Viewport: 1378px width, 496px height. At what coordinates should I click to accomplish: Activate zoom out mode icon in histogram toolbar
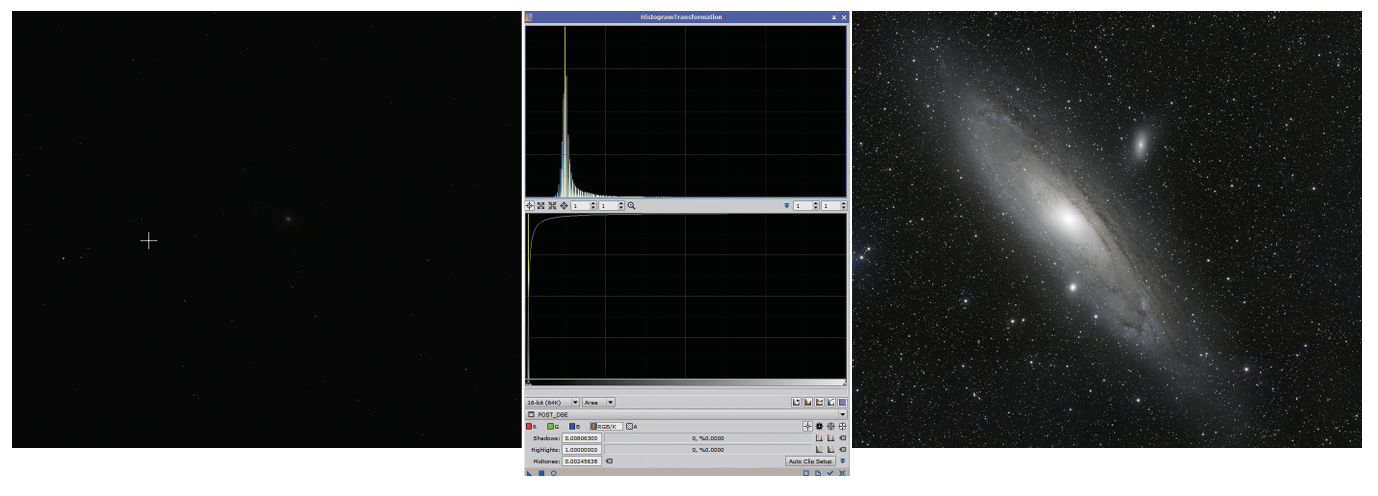pos(552,206)
